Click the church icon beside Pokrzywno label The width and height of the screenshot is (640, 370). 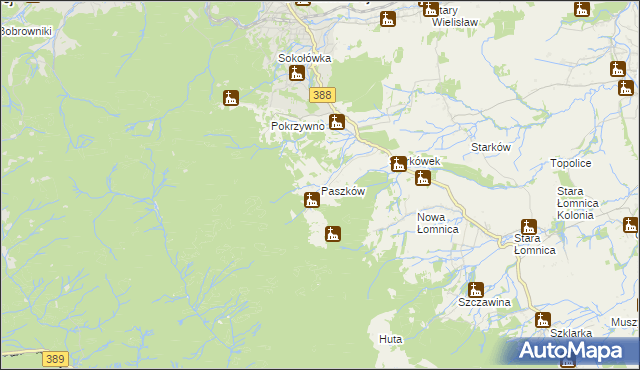[x=337, y=122]
